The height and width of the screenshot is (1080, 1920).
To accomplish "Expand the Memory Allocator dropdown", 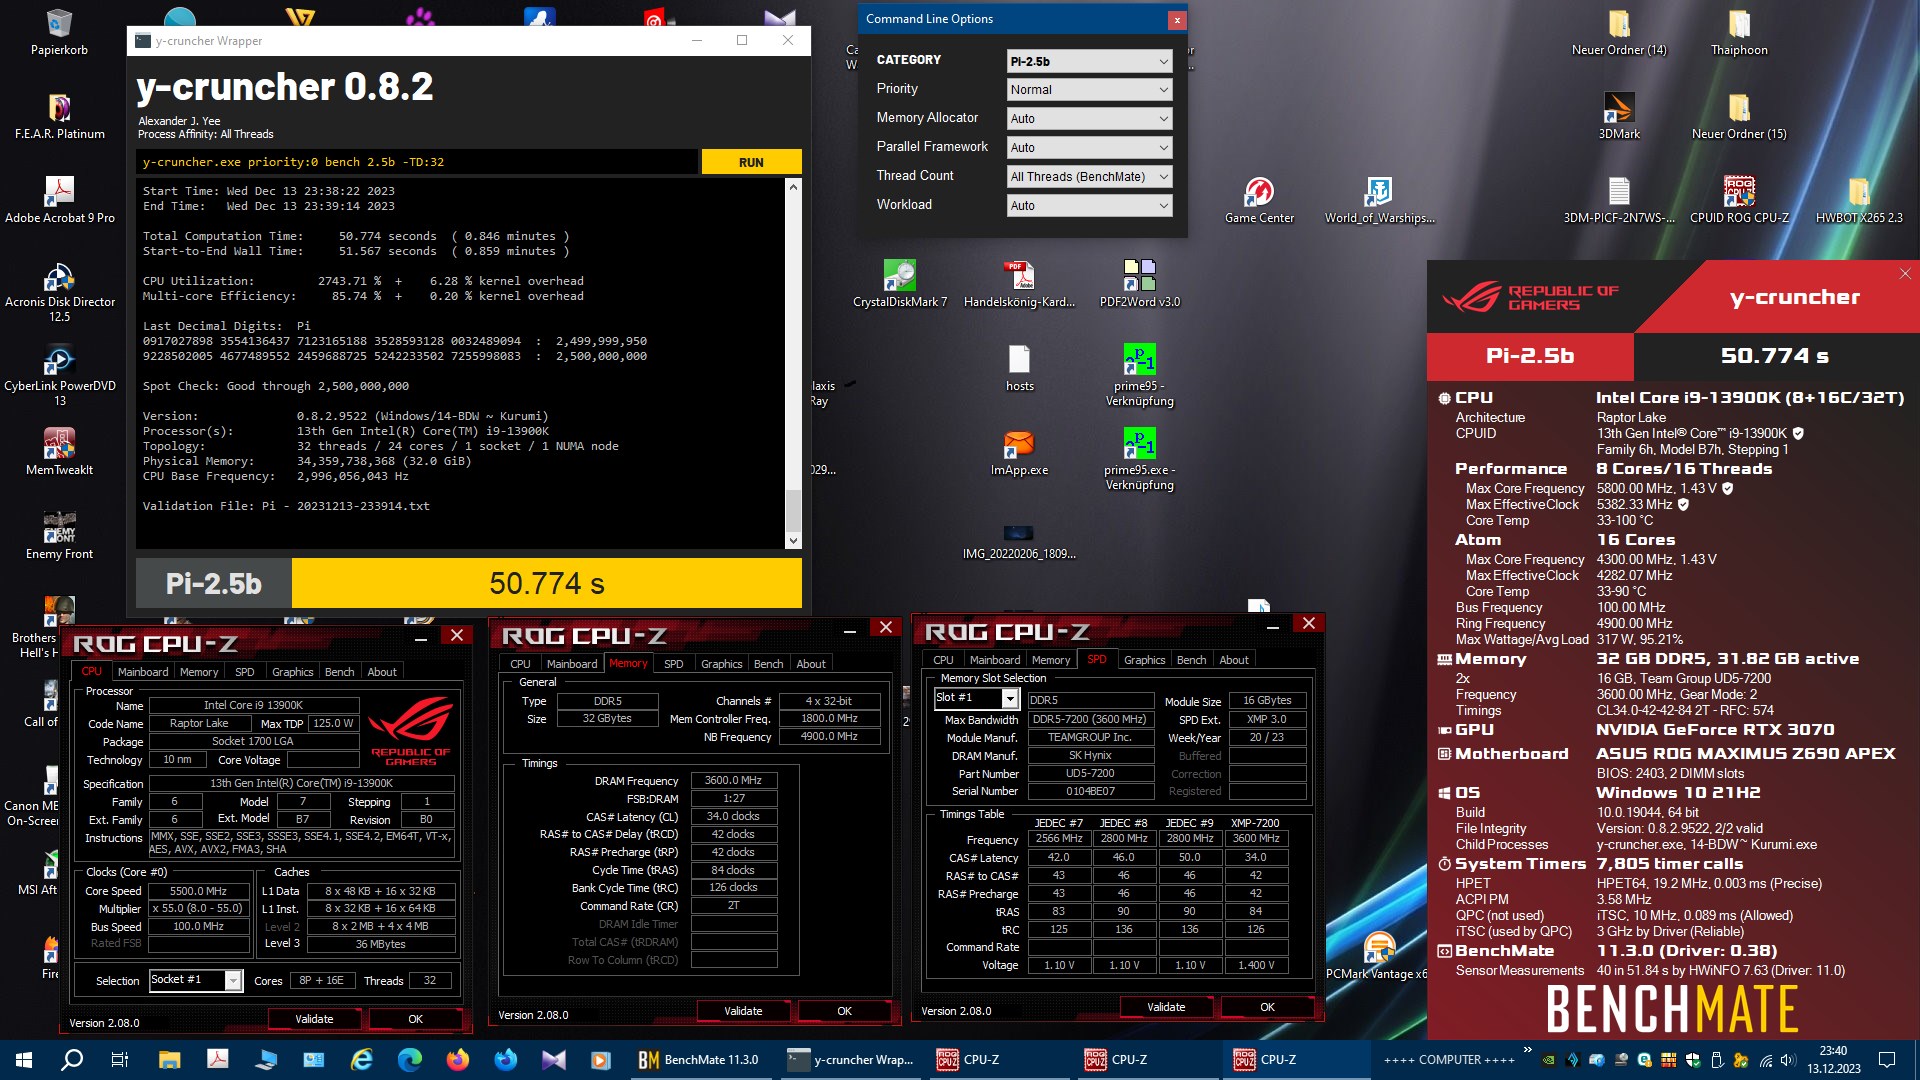I will point(1089,119).
